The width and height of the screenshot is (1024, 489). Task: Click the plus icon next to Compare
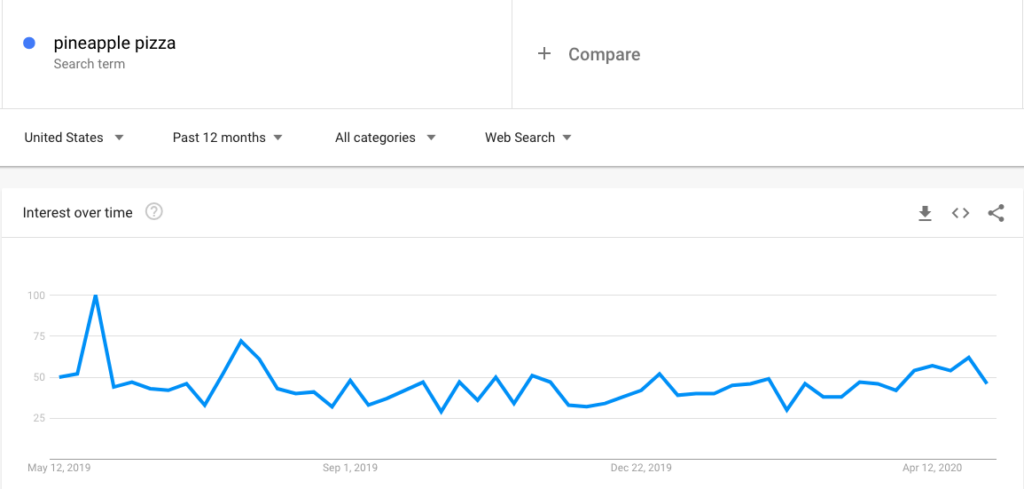click(x=544, y=54)
